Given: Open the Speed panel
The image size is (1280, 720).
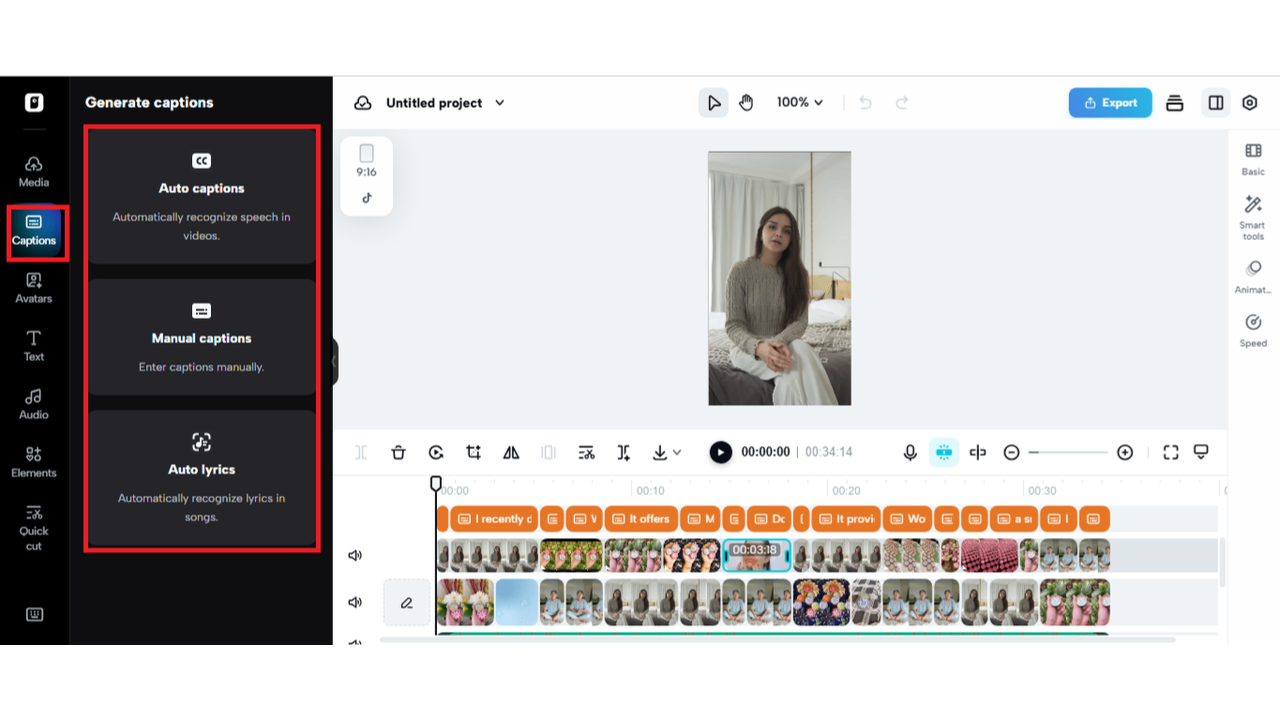Looking at the screenshot, I should (1253, 331).
